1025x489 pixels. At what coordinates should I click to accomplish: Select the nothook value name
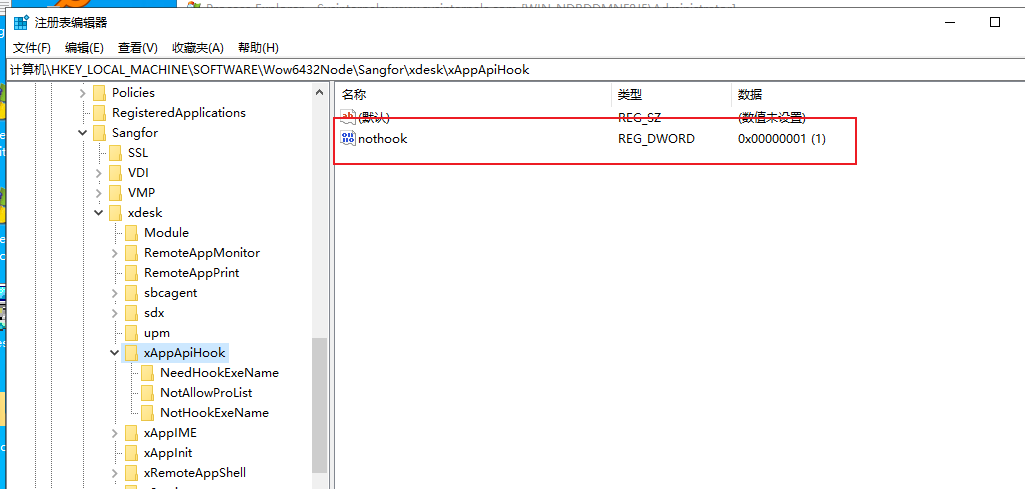click(x=383, y=139)
